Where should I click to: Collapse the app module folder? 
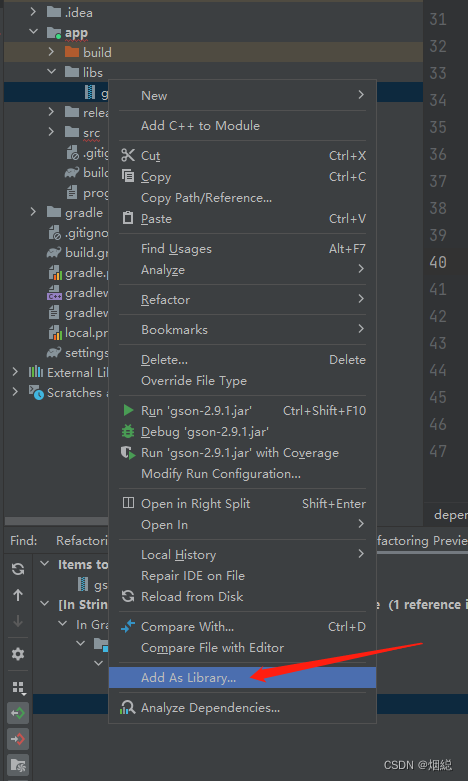(x=33, y=31)
